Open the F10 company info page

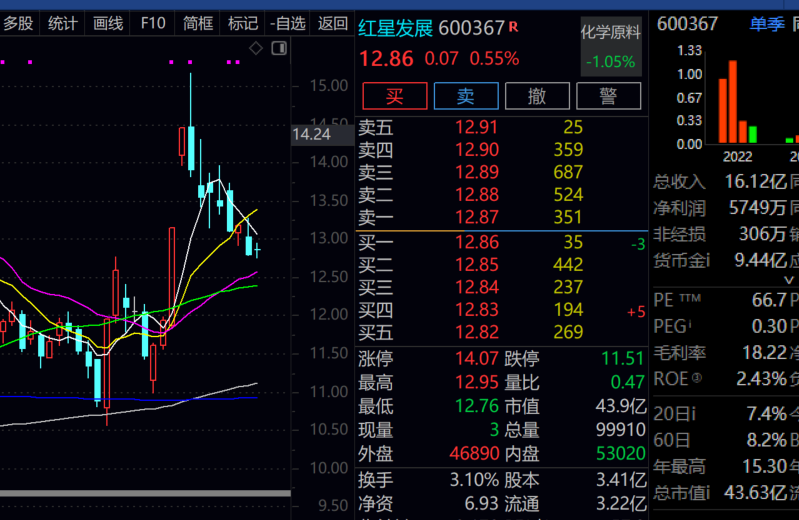[153, 23]
